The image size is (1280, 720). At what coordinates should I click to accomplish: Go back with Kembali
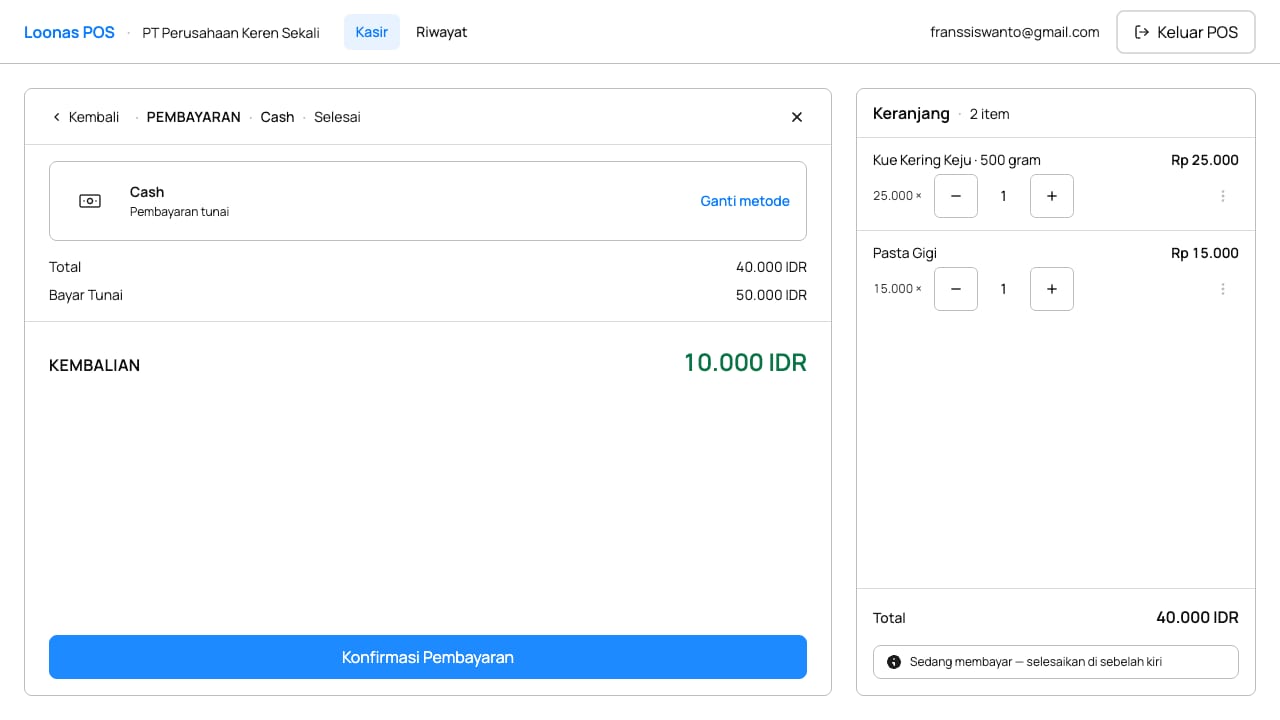(86, 117)
